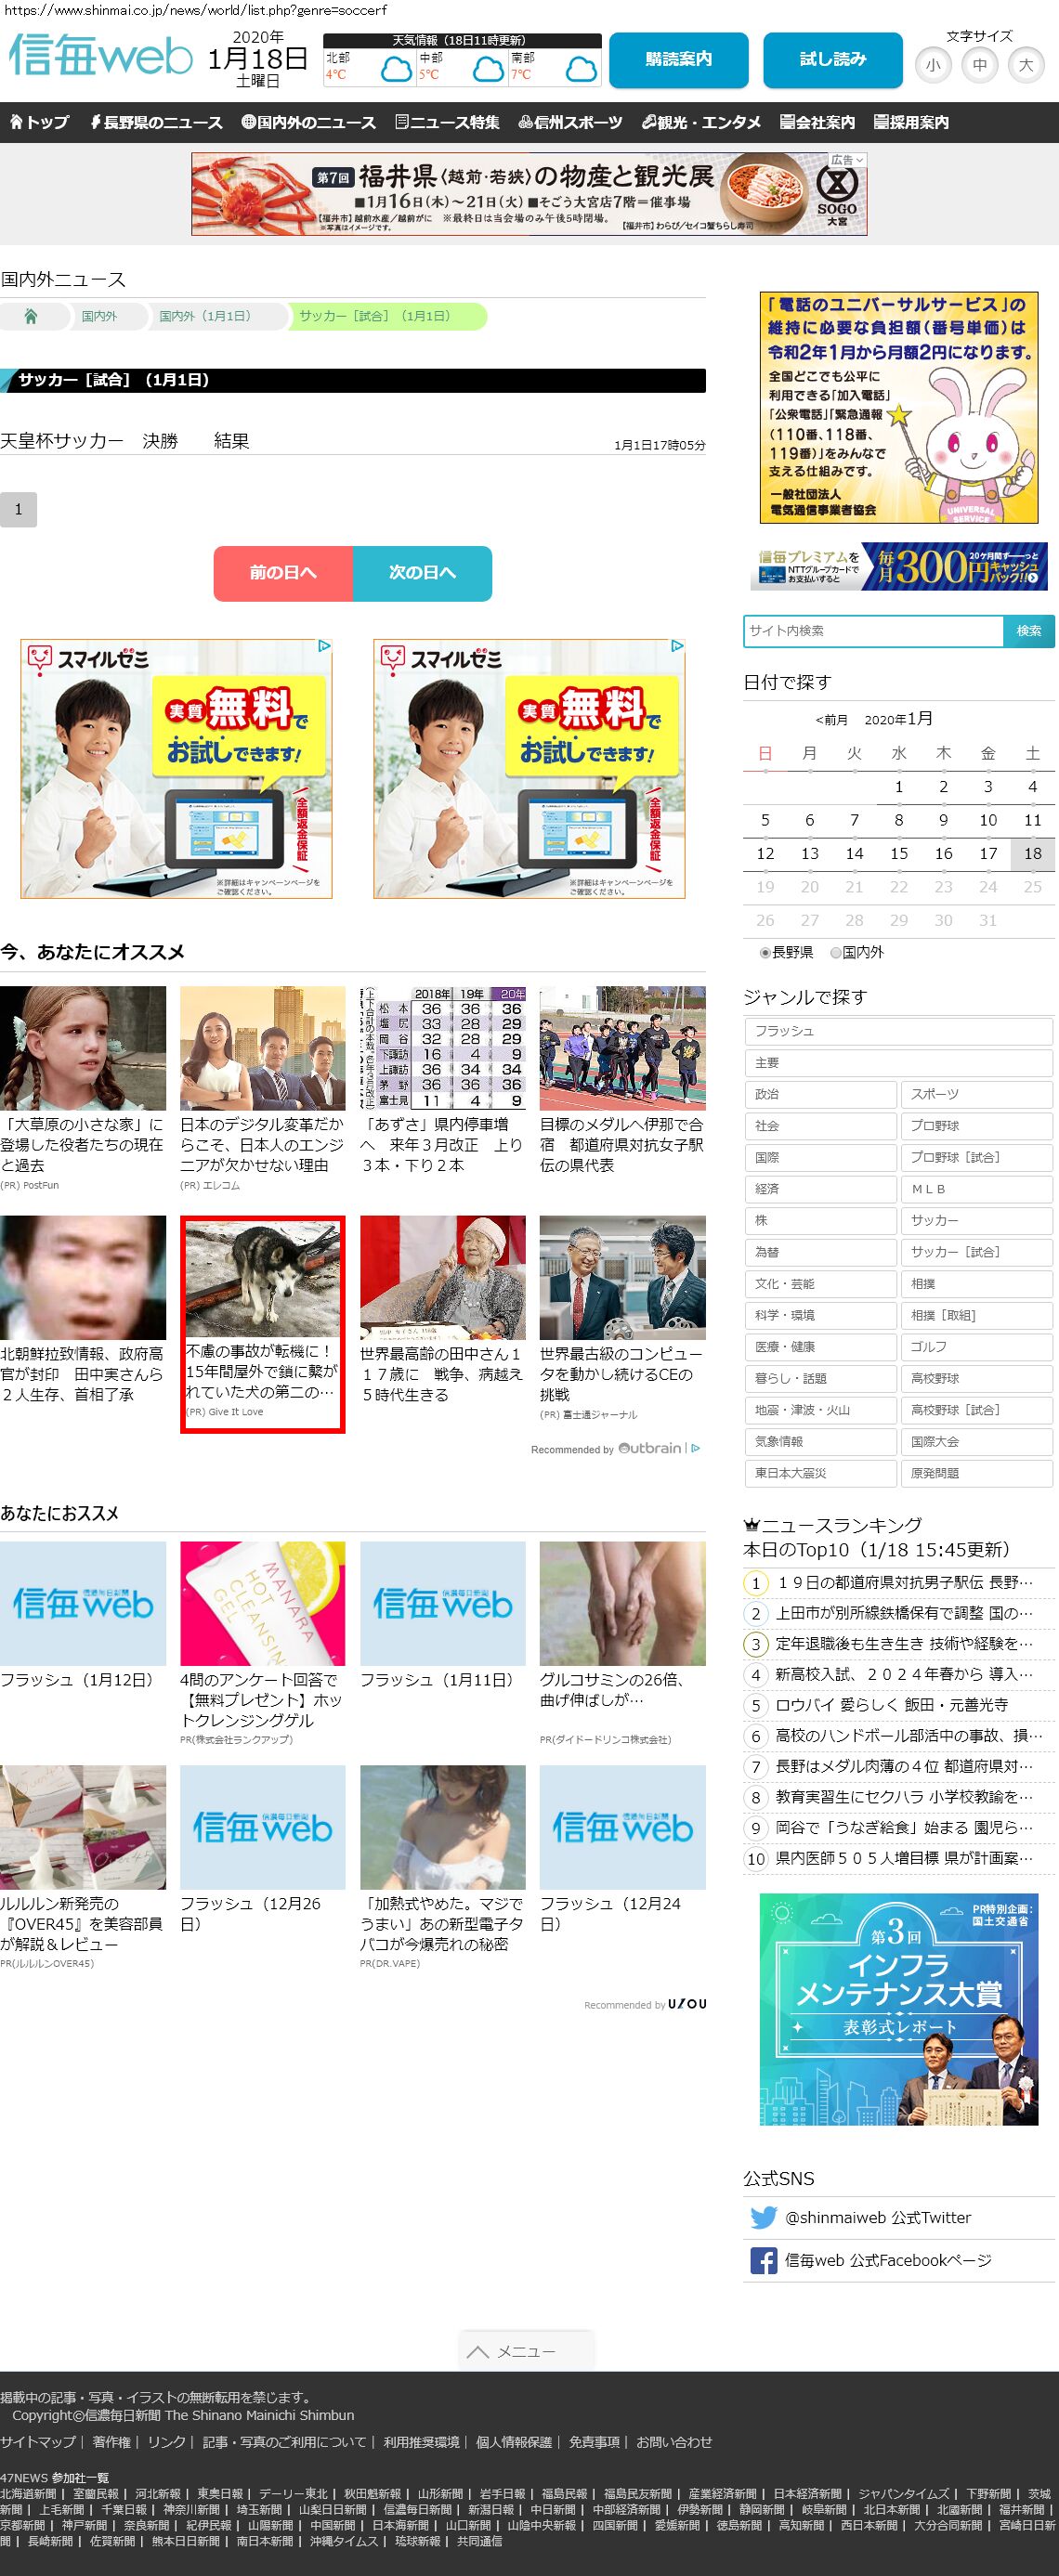Click the 検索 search button
Viewport: 1059px width, 2576px height.
(x=1028, y=631)
